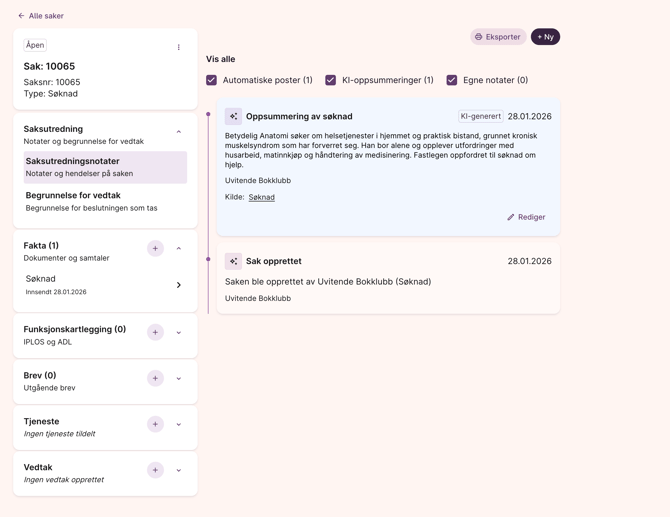Disable Egne notater filter checkbox

452,80
